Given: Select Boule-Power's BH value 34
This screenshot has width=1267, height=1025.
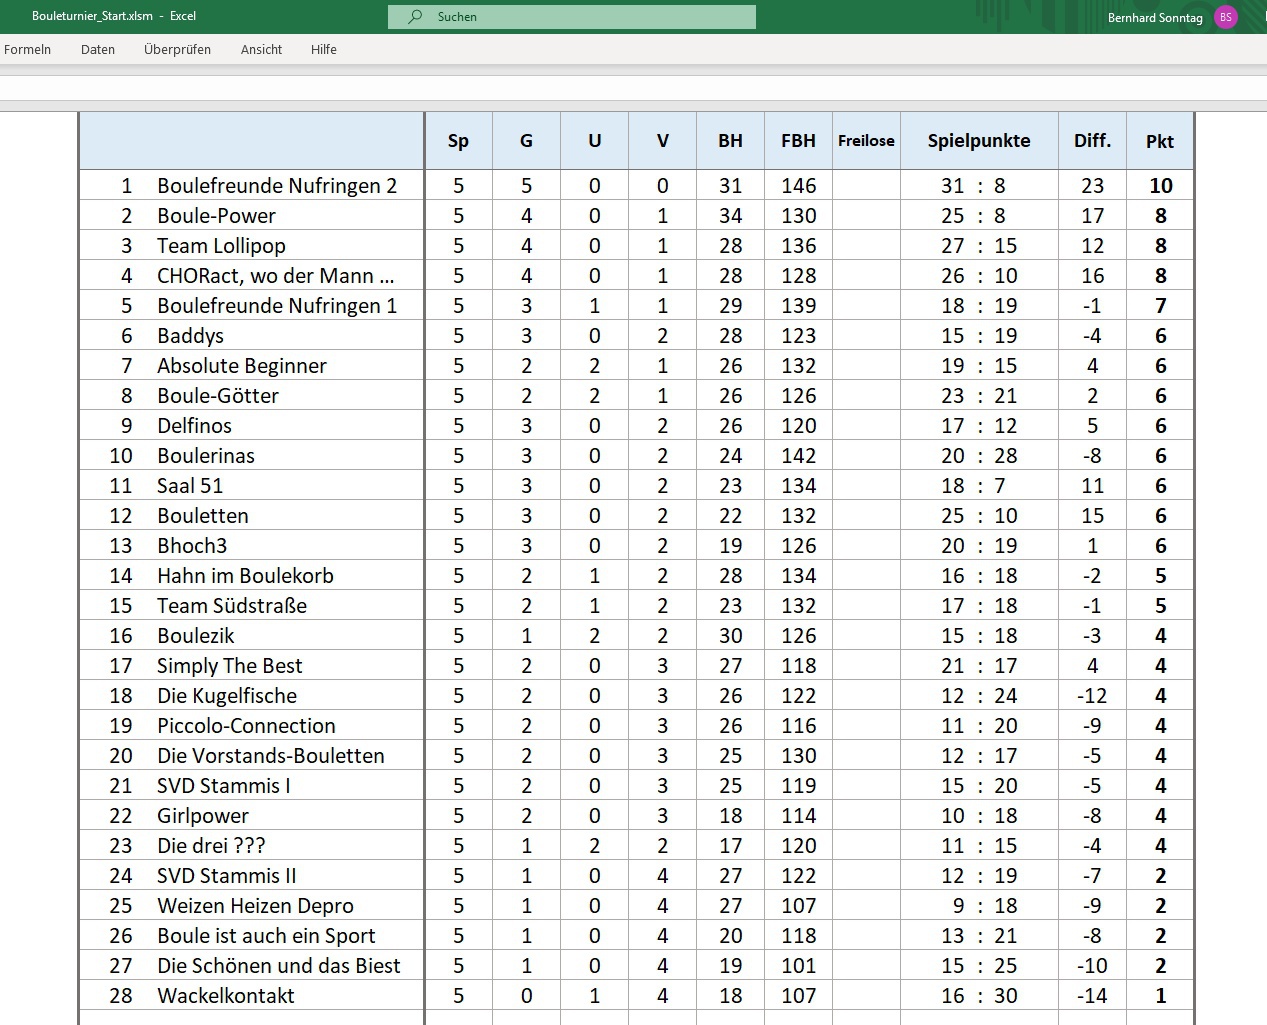Looking at the screenshot, I should 730,216.
